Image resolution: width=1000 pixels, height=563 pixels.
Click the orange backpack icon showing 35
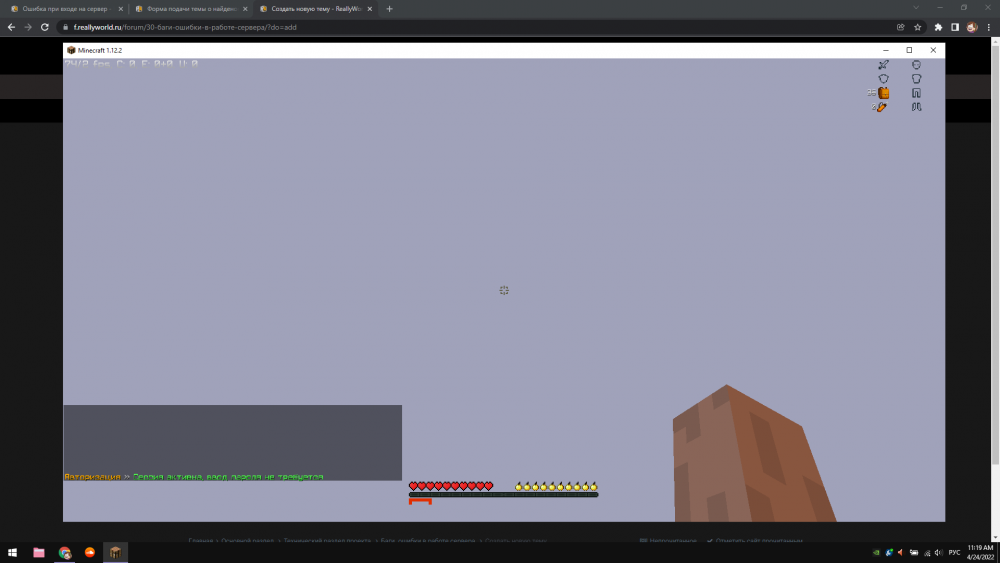click(883, 92)
